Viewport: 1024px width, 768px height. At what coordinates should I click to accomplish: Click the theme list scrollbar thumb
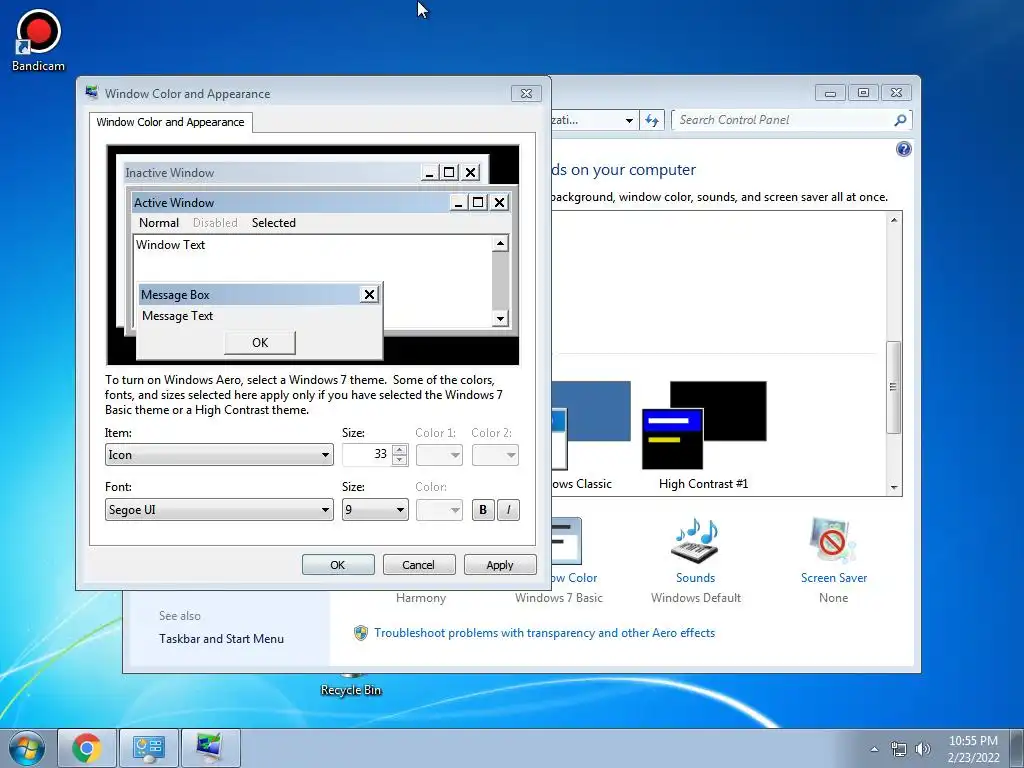click(894, 387)
